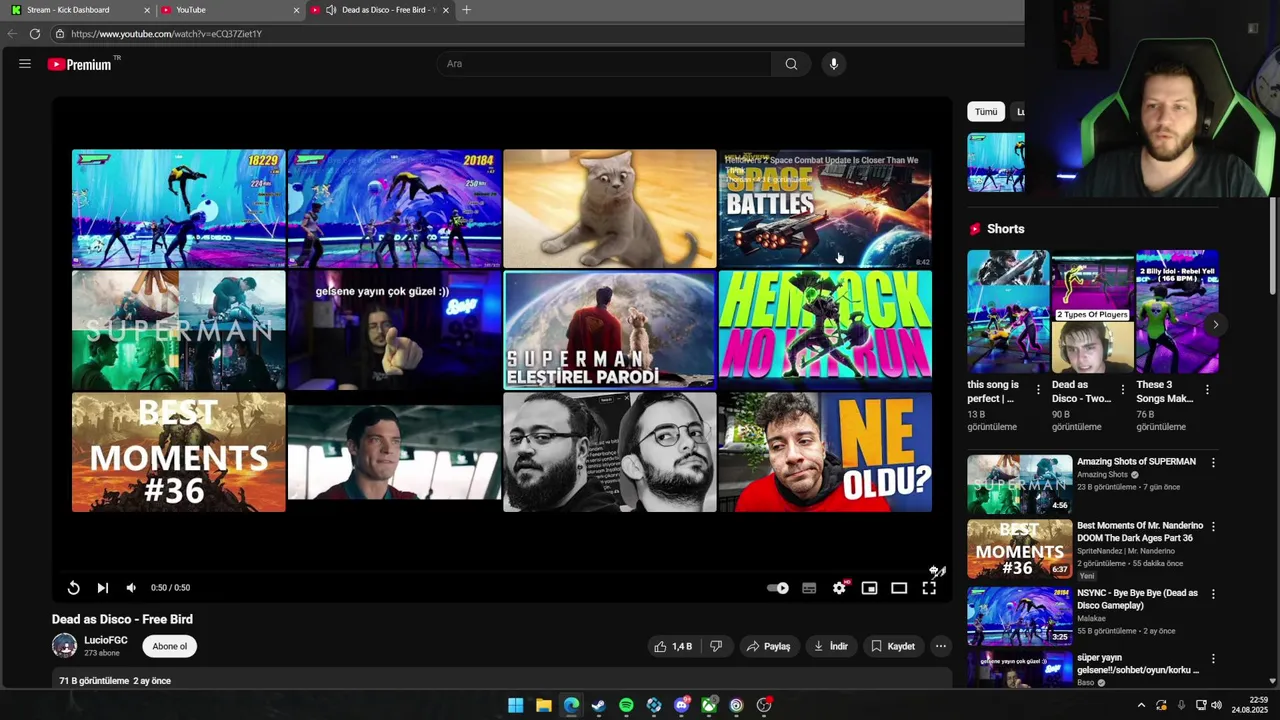The width and height of the screenshot is (1280, 720).
Task: Open the LucioFGC channel name link
Action: point(106,640)
